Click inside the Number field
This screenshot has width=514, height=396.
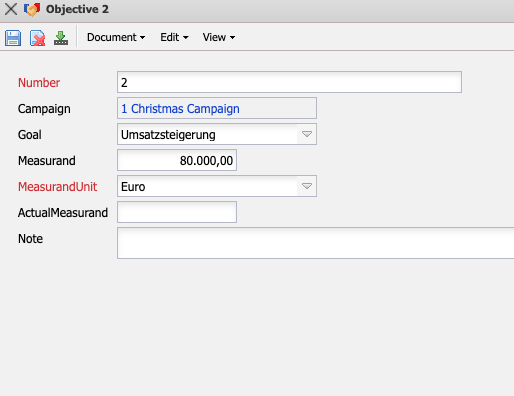click(289, 82)
